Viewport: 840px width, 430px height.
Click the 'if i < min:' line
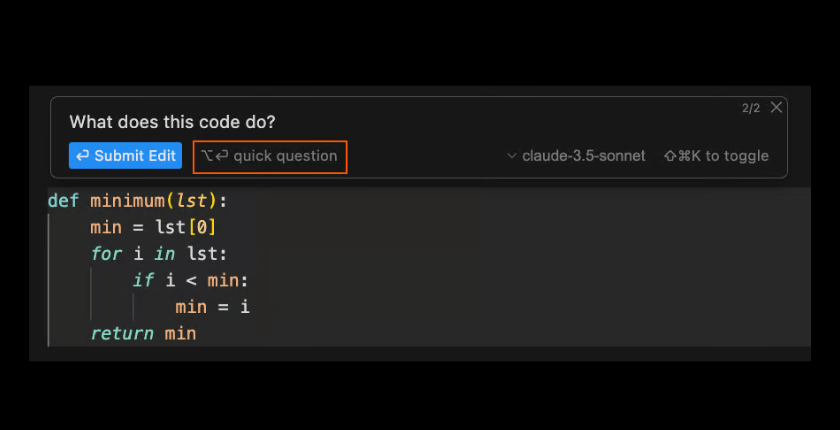tap(190, 281)
